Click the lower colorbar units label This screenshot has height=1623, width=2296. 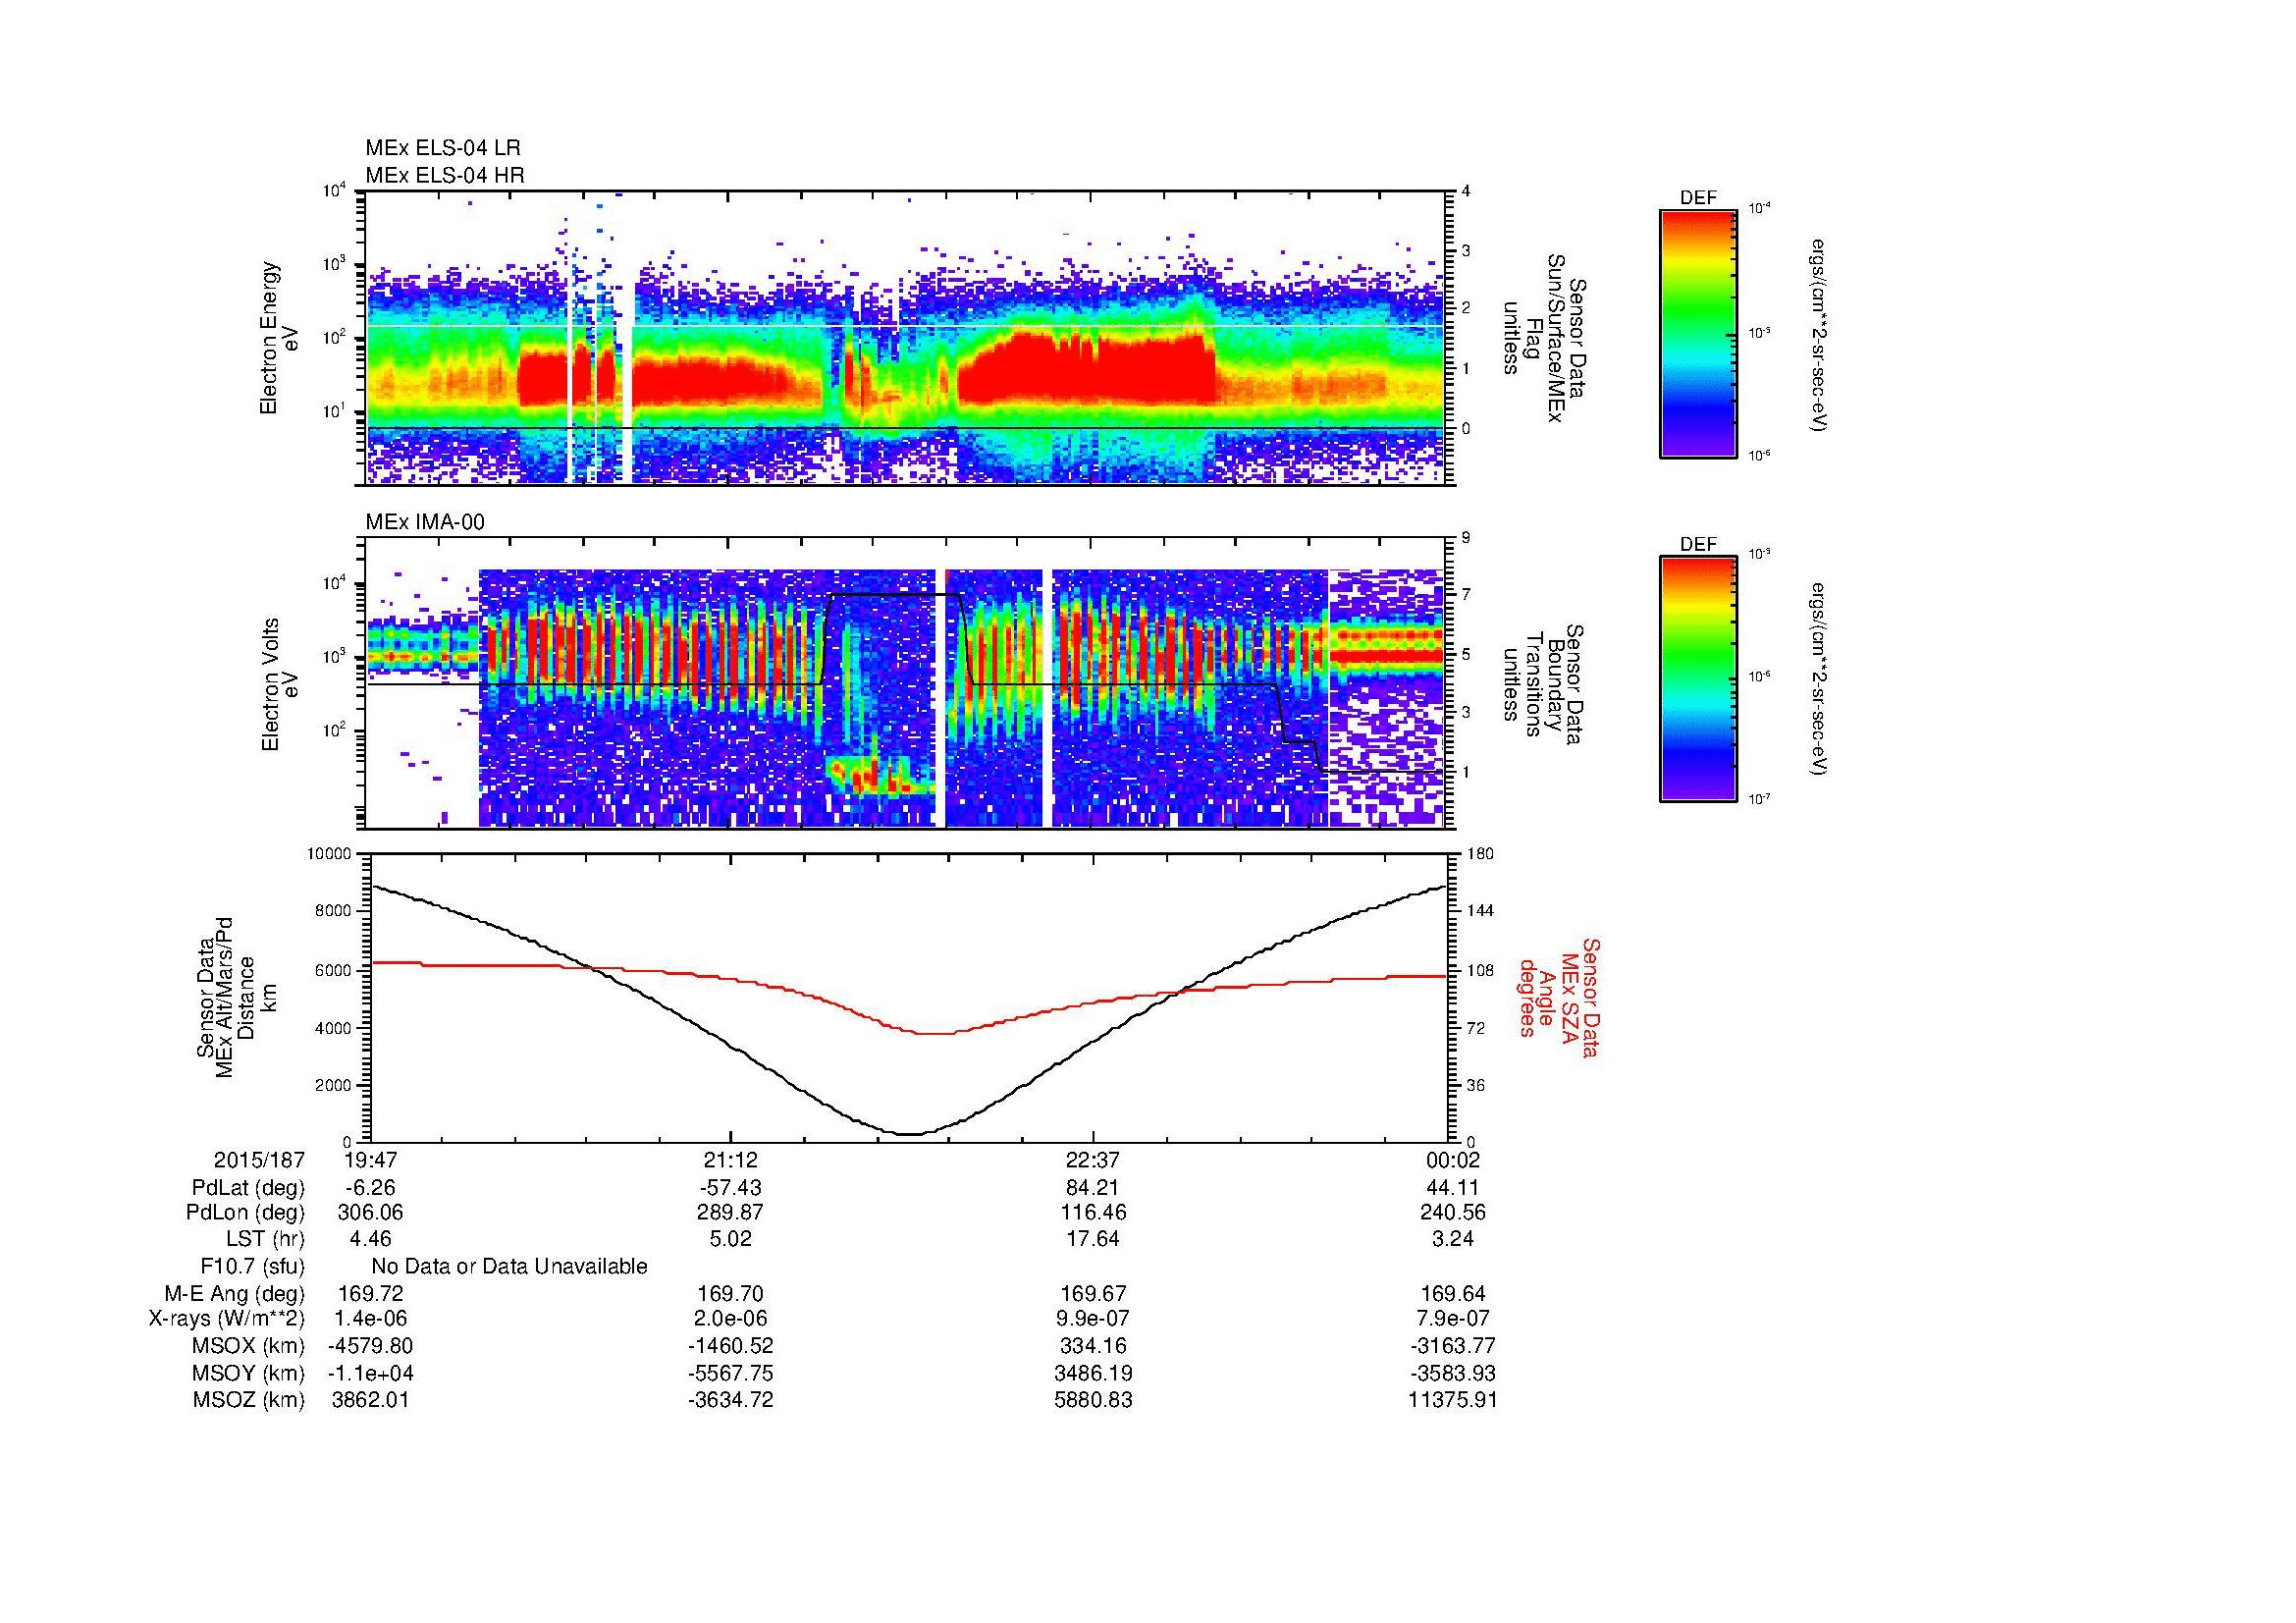coord(1821,679)
